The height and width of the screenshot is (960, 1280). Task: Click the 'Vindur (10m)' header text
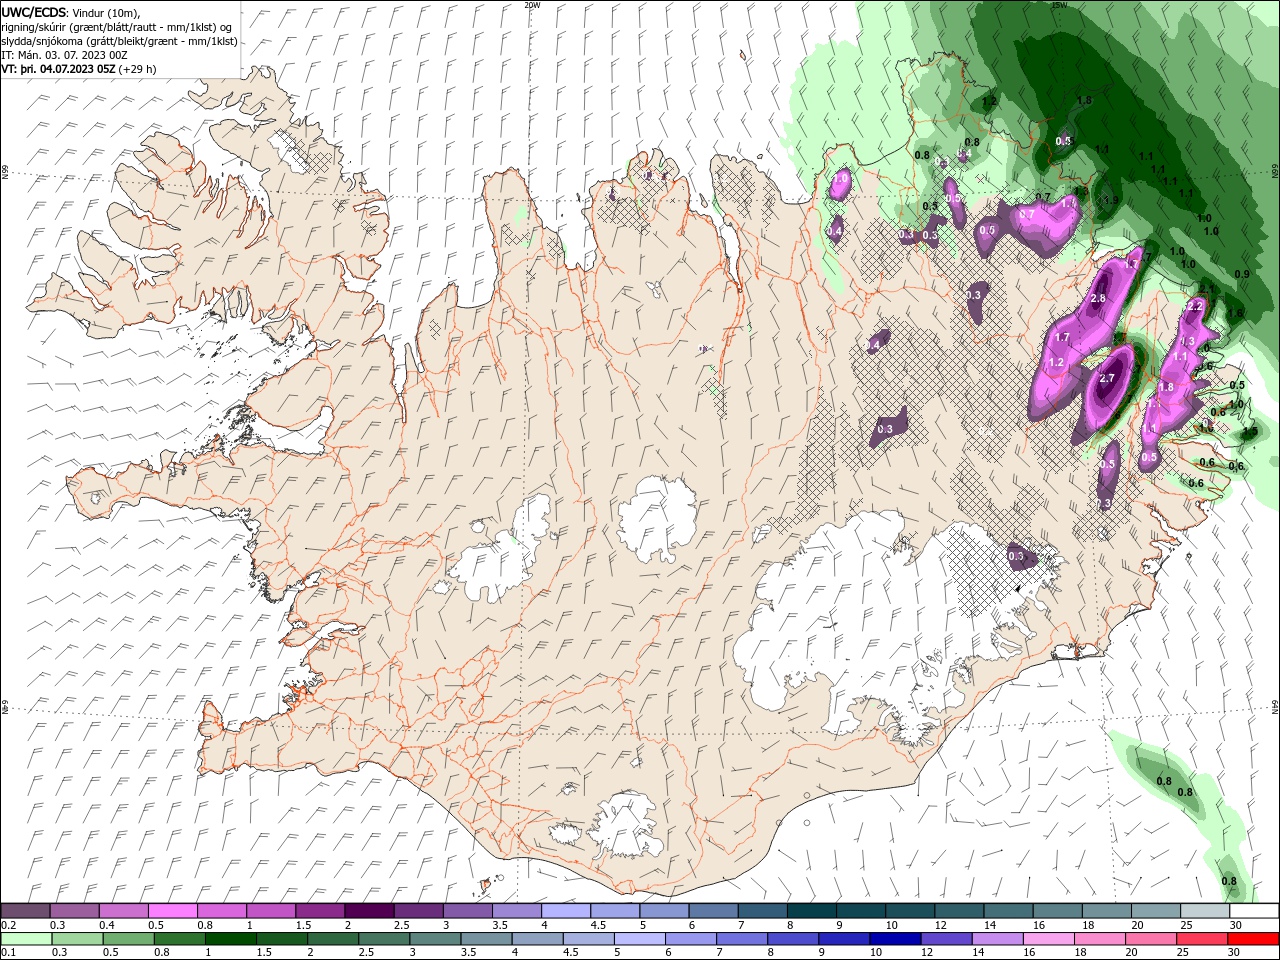click(107, 12)
